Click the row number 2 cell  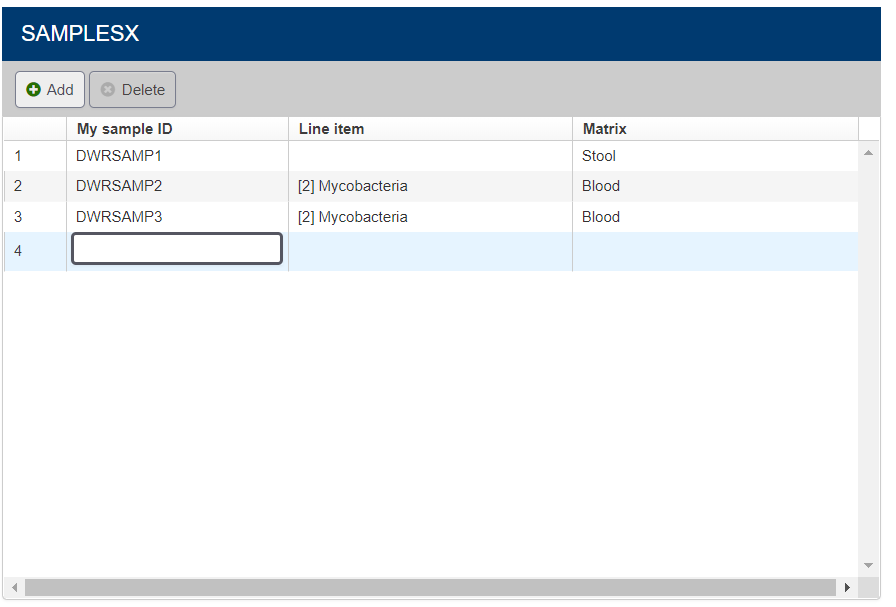tap(18, 186)
